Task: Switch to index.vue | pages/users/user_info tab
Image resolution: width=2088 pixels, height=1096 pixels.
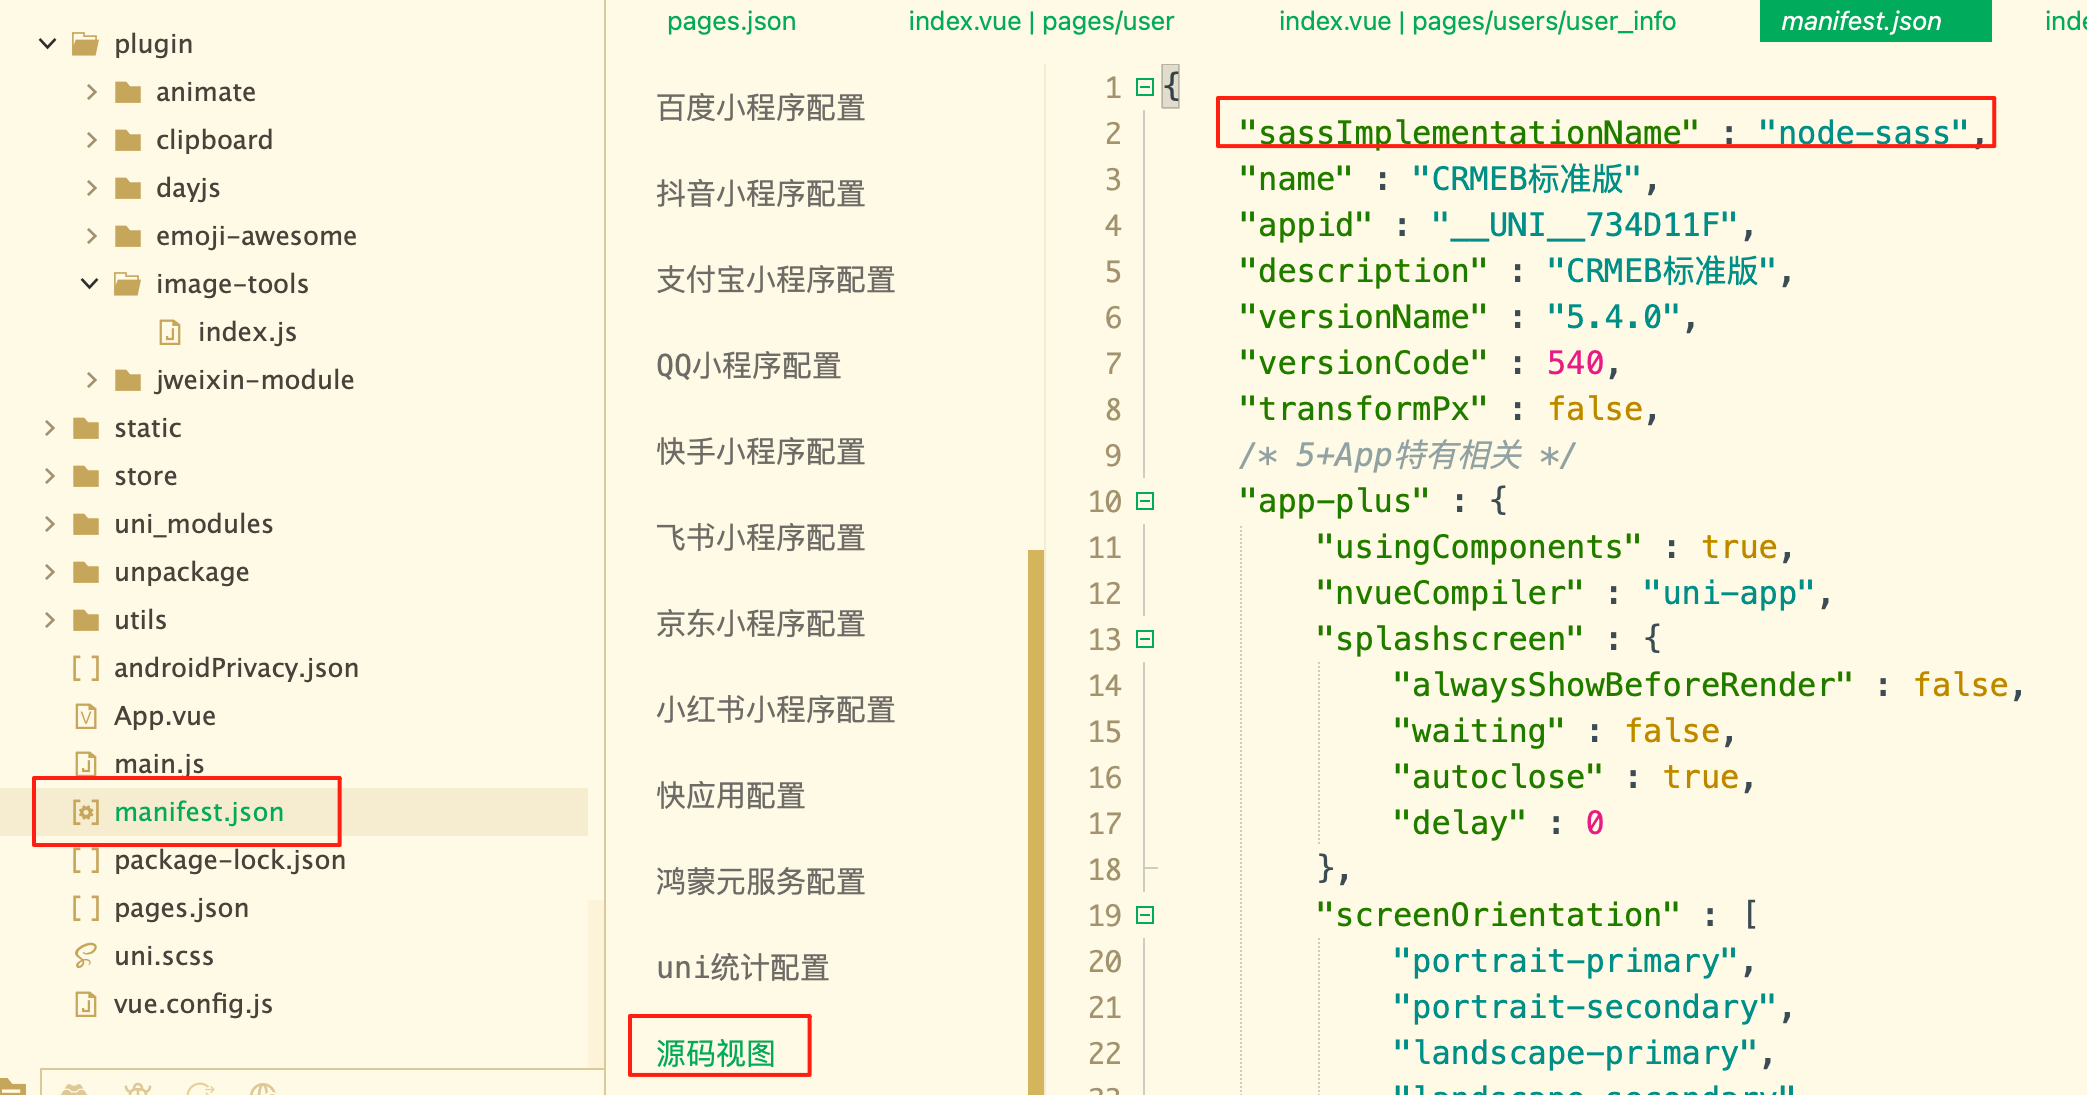Action: (1477, 21)
